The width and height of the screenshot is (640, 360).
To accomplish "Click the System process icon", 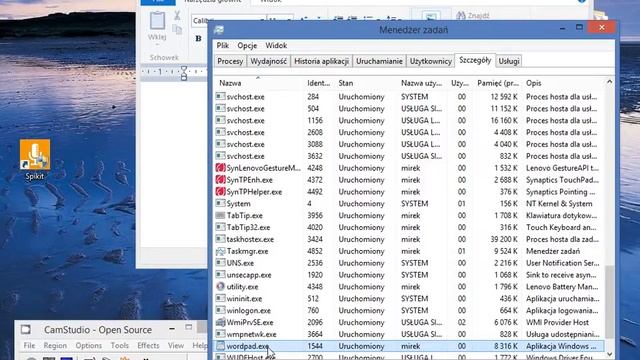I will click(x=220, y=203).
